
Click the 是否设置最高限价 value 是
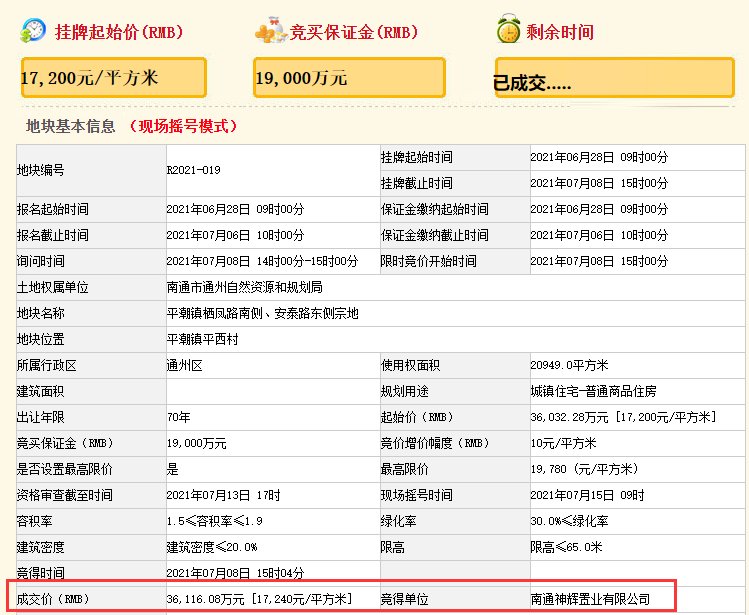(172, 469)
